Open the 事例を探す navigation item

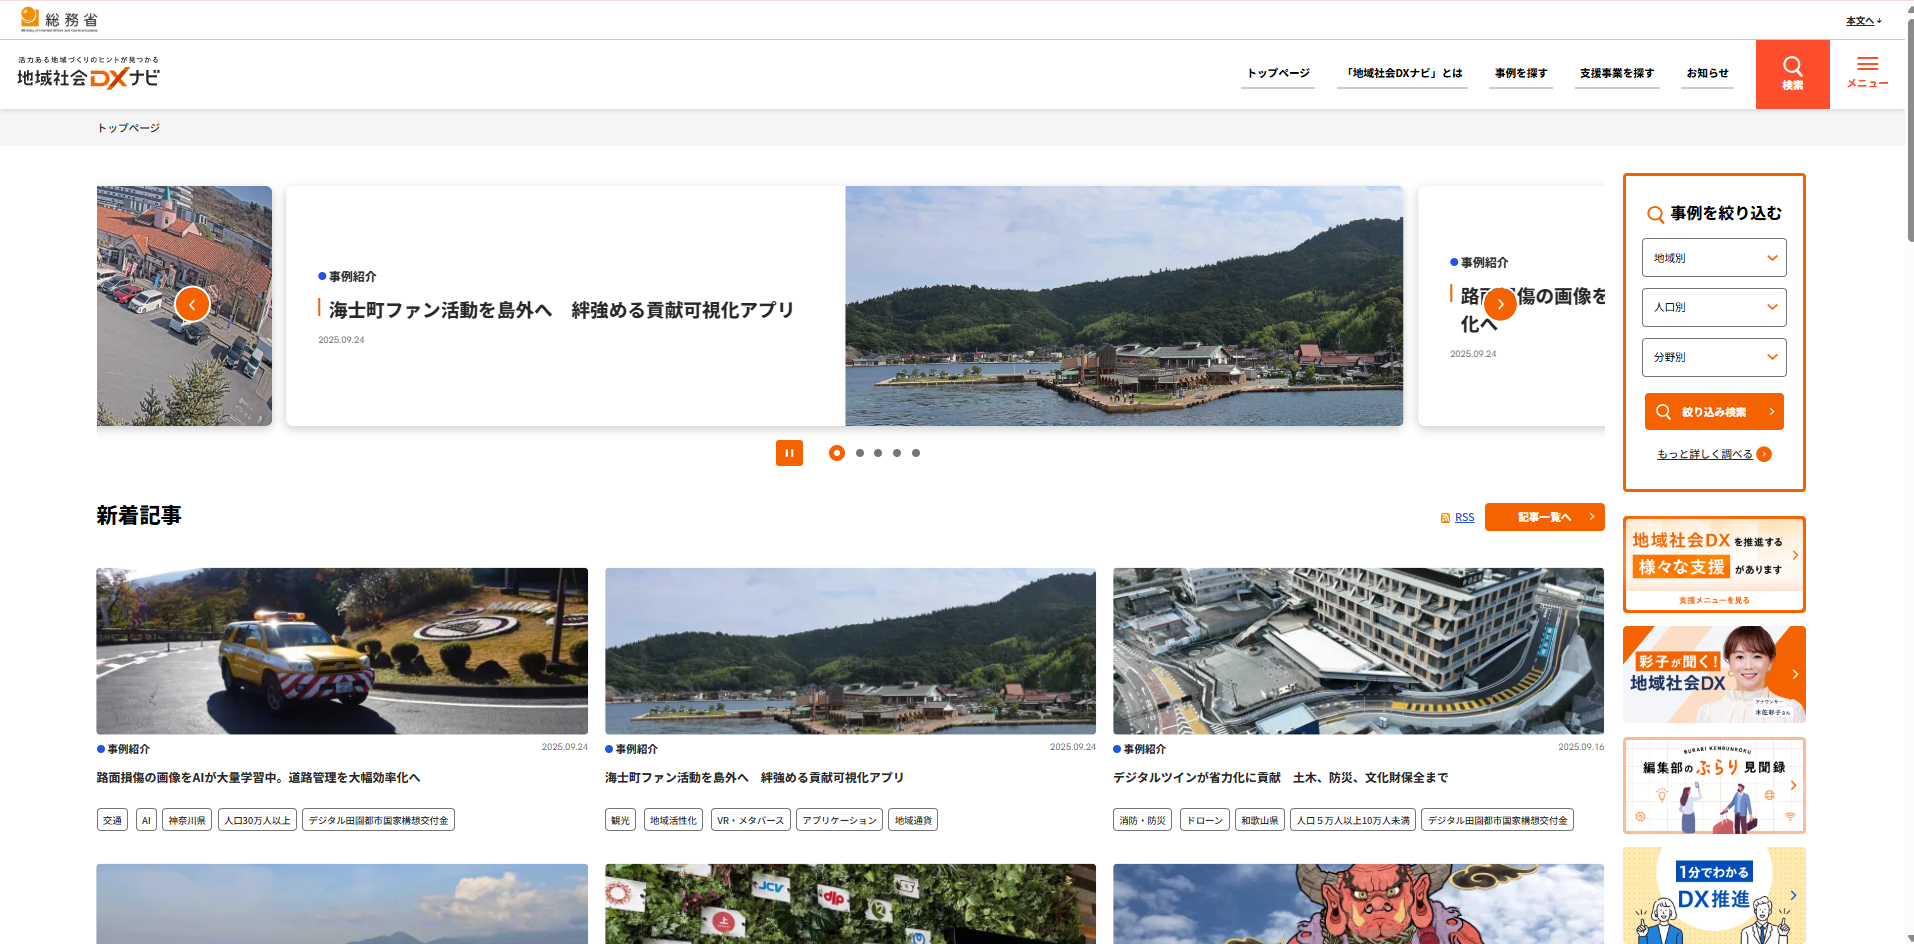[x=1520, y=73]
